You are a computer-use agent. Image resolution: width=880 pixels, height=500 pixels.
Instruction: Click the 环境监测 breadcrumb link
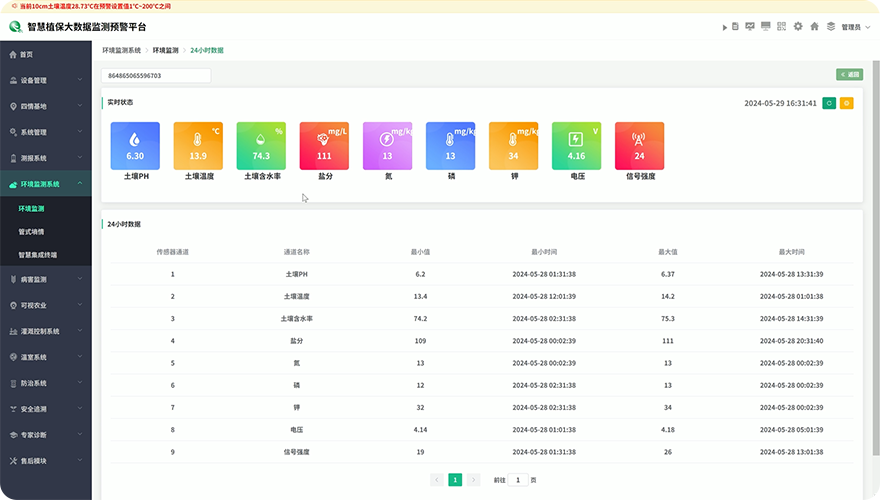[x=165, y=49]
